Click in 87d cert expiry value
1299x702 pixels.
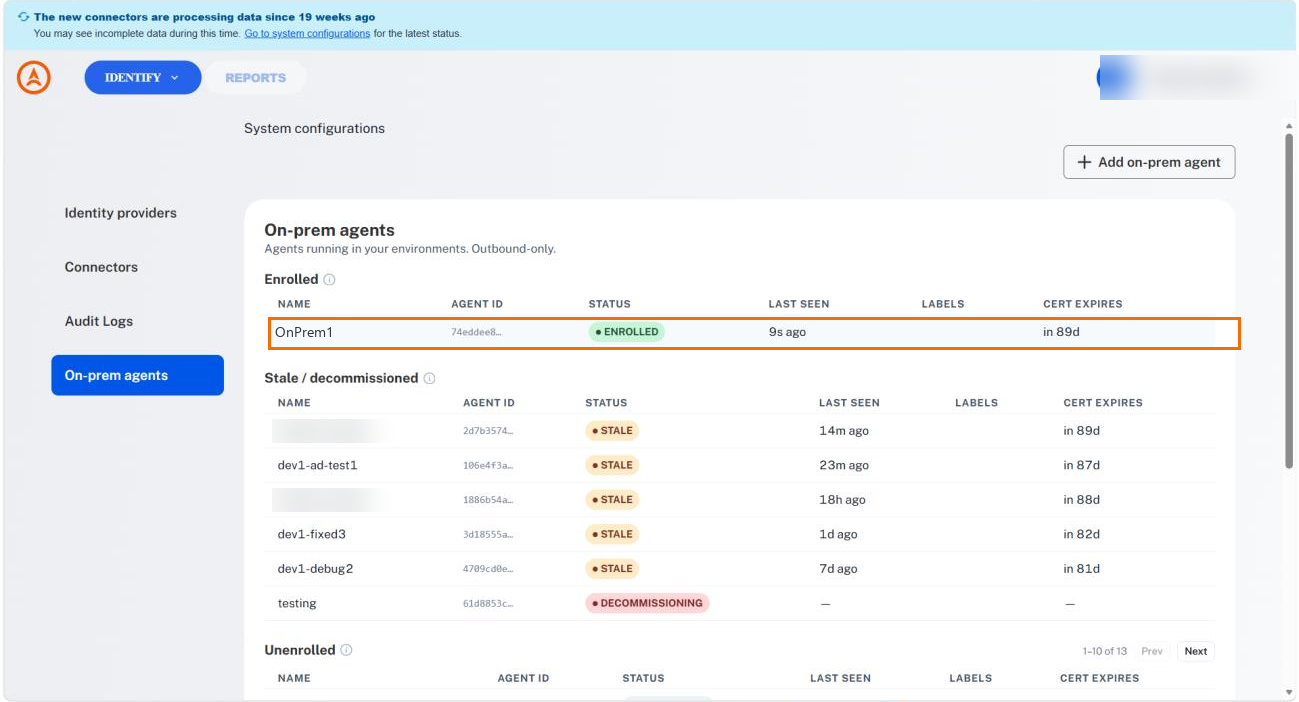click(x=1082, y=465)
